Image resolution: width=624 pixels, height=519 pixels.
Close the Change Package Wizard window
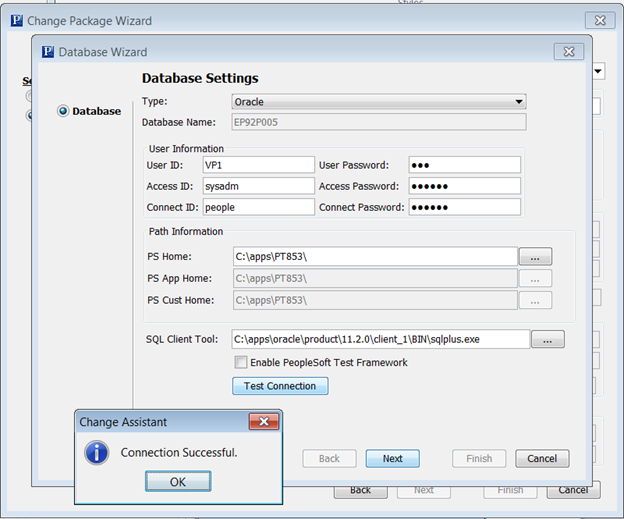point(600,20)
